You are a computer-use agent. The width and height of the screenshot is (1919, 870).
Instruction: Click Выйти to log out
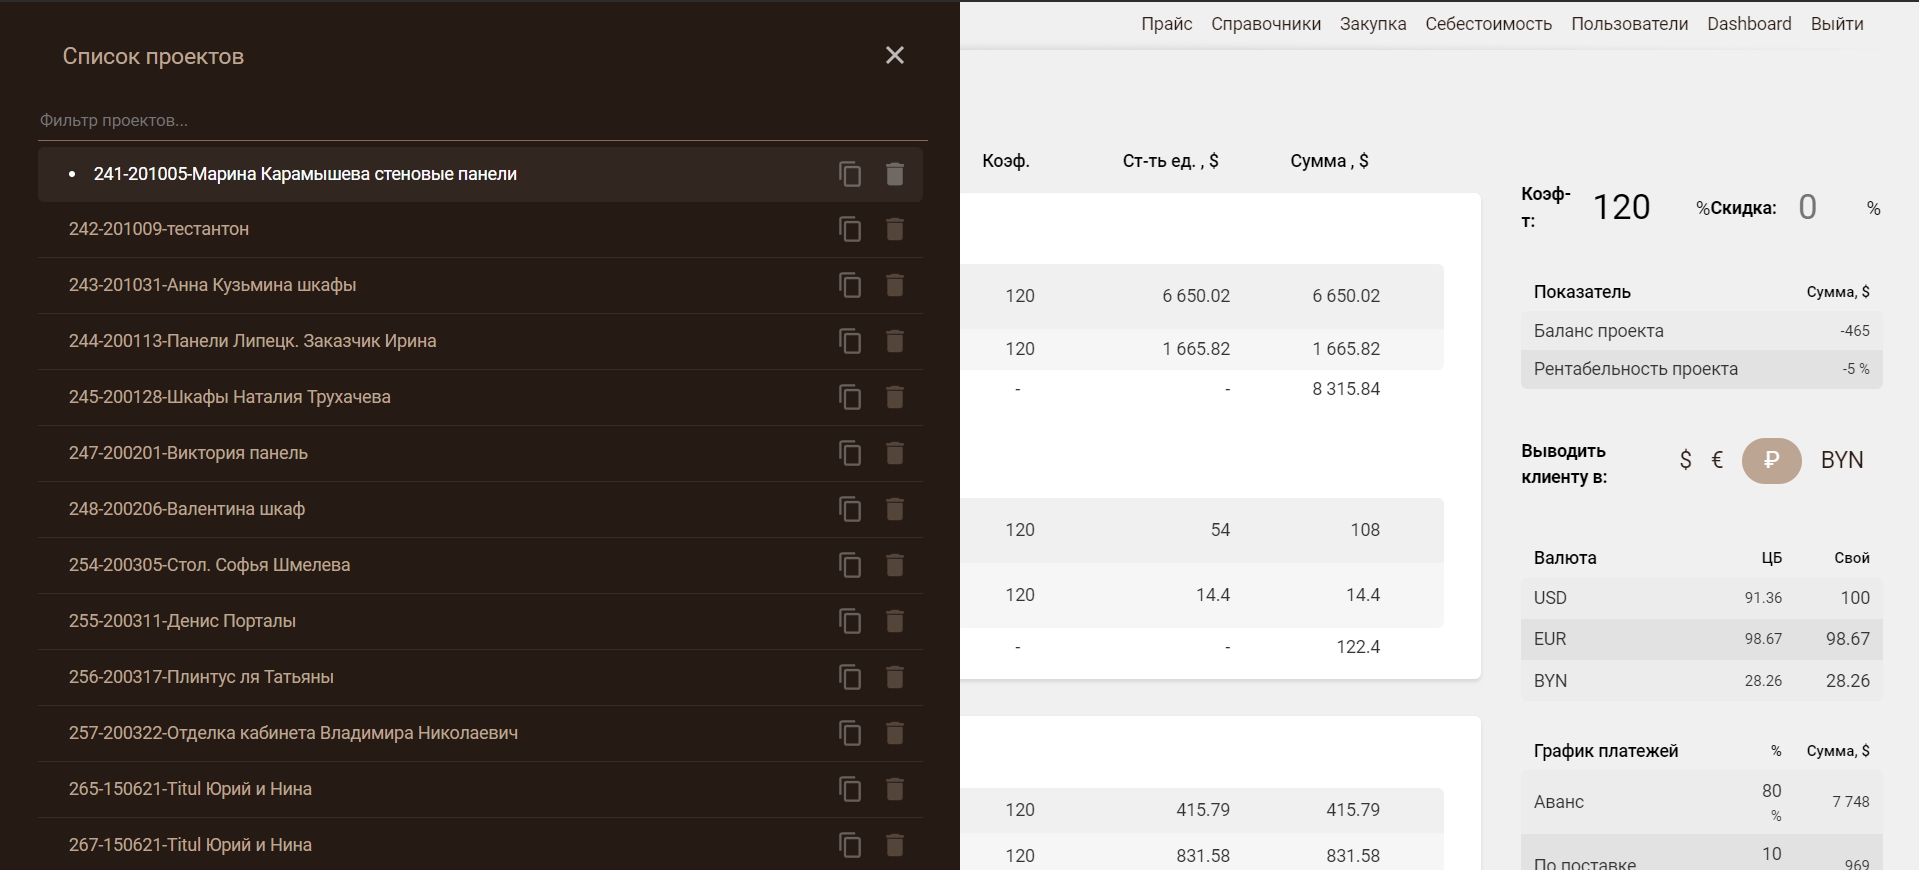coord(1837,24)
